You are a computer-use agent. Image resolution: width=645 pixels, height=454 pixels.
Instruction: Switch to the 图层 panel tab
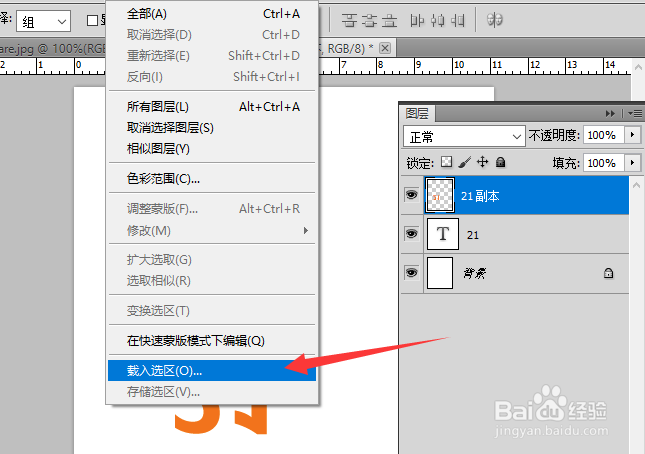tap(417, 113)
